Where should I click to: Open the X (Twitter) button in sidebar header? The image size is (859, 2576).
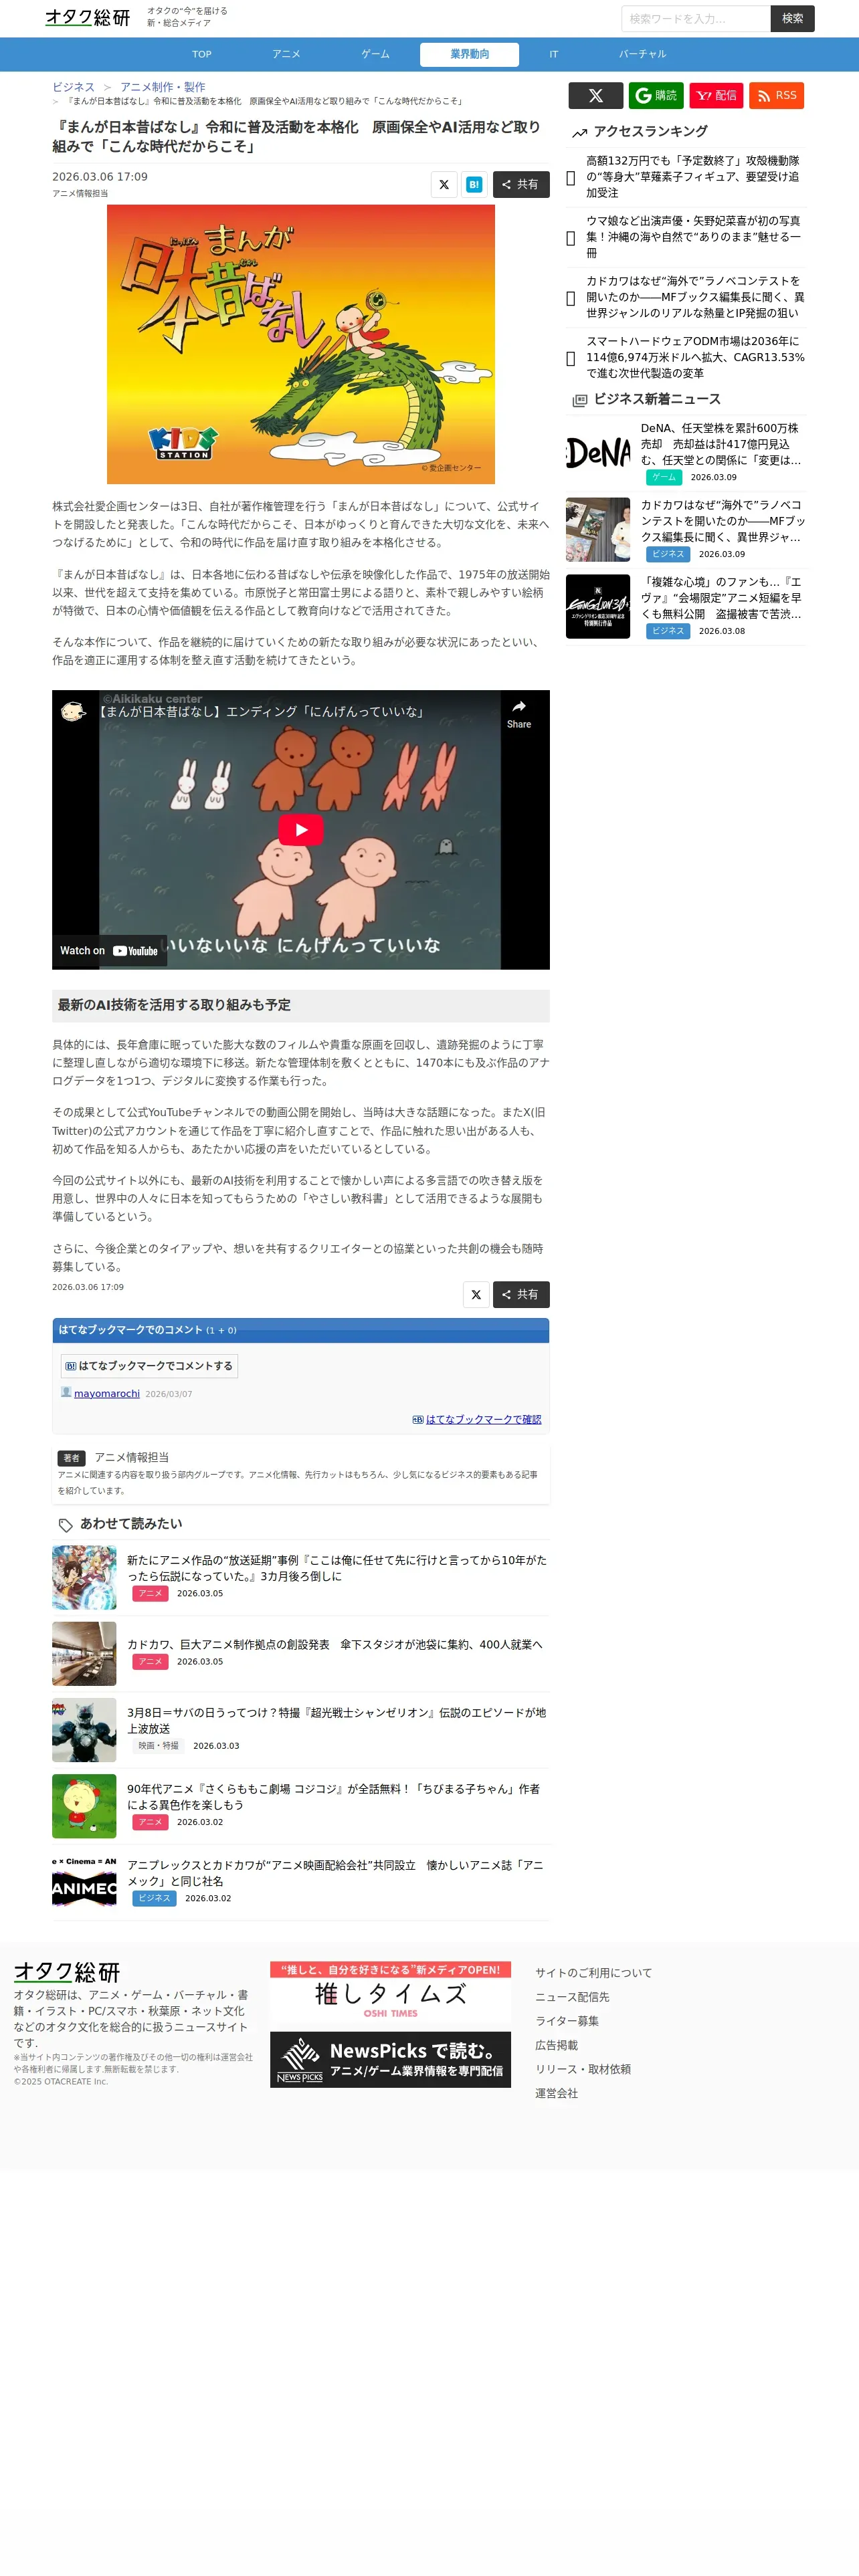coord(596,95)
